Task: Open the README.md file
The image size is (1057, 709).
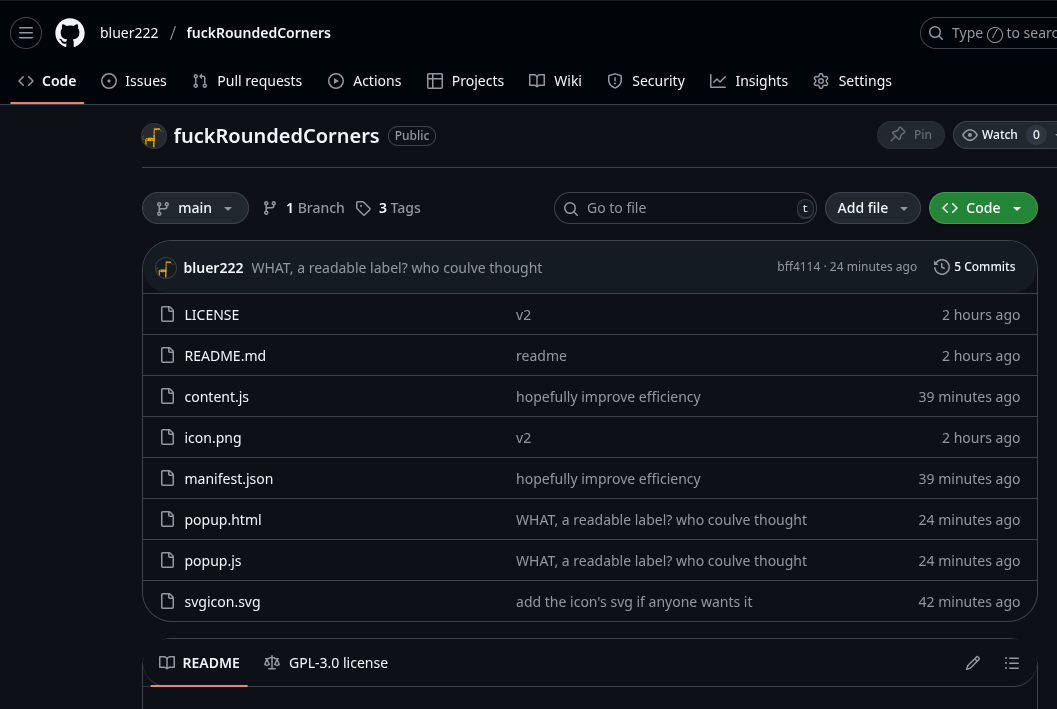Action: pos(225,356)
